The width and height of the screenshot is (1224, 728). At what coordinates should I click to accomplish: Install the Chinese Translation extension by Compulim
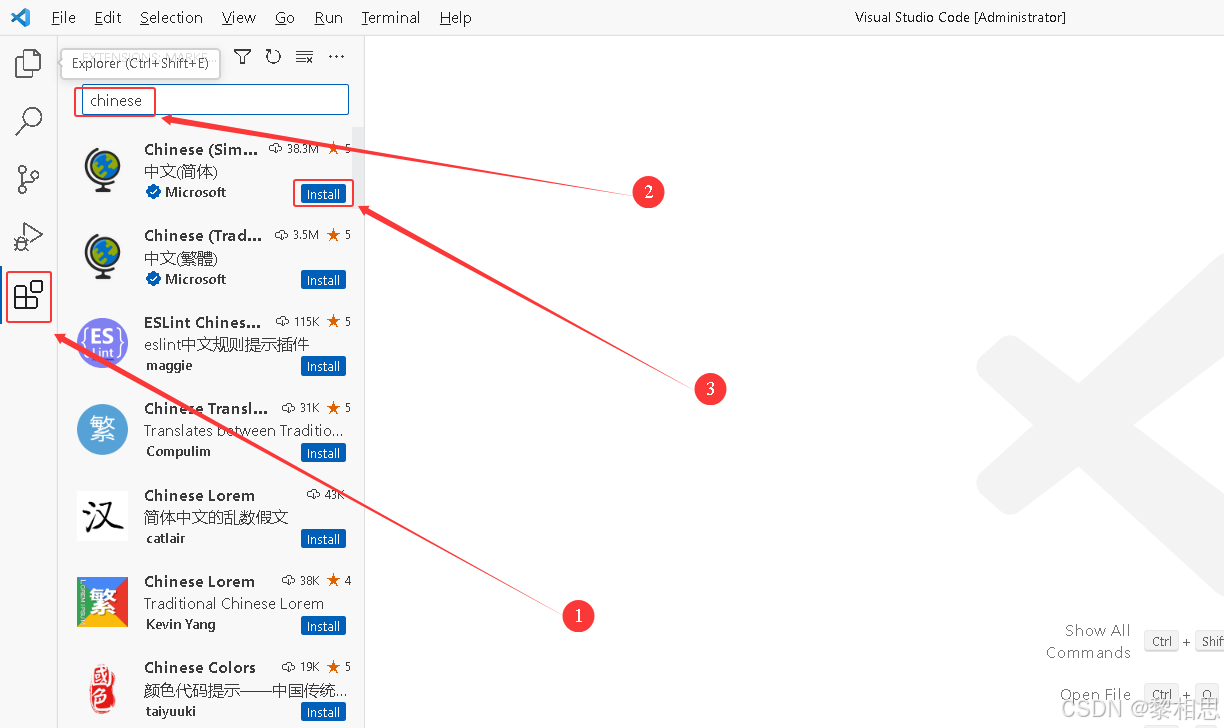pyautogui.click(x=323, y=453)
